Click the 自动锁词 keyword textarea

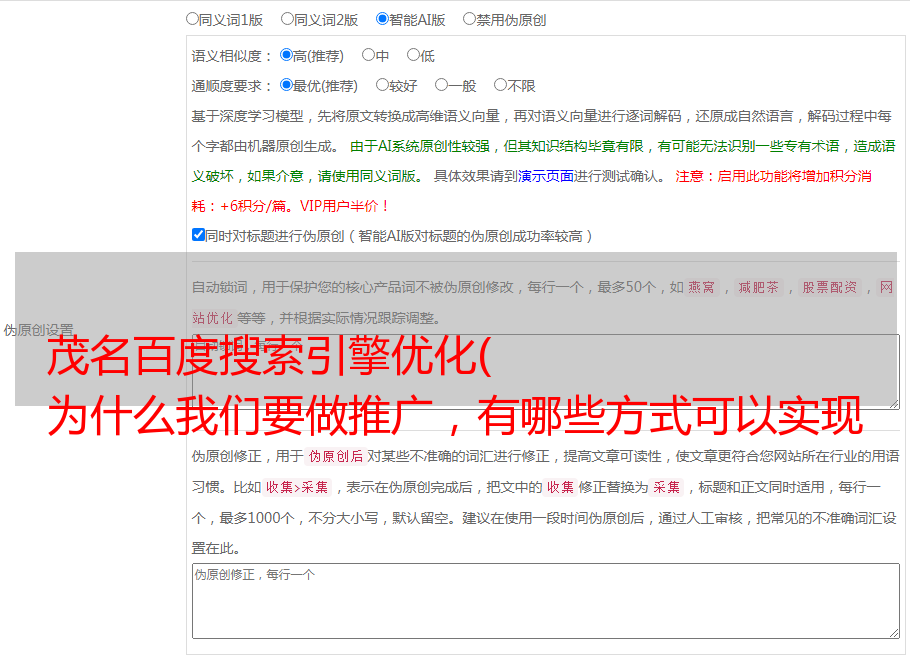[x=546, y=372]
